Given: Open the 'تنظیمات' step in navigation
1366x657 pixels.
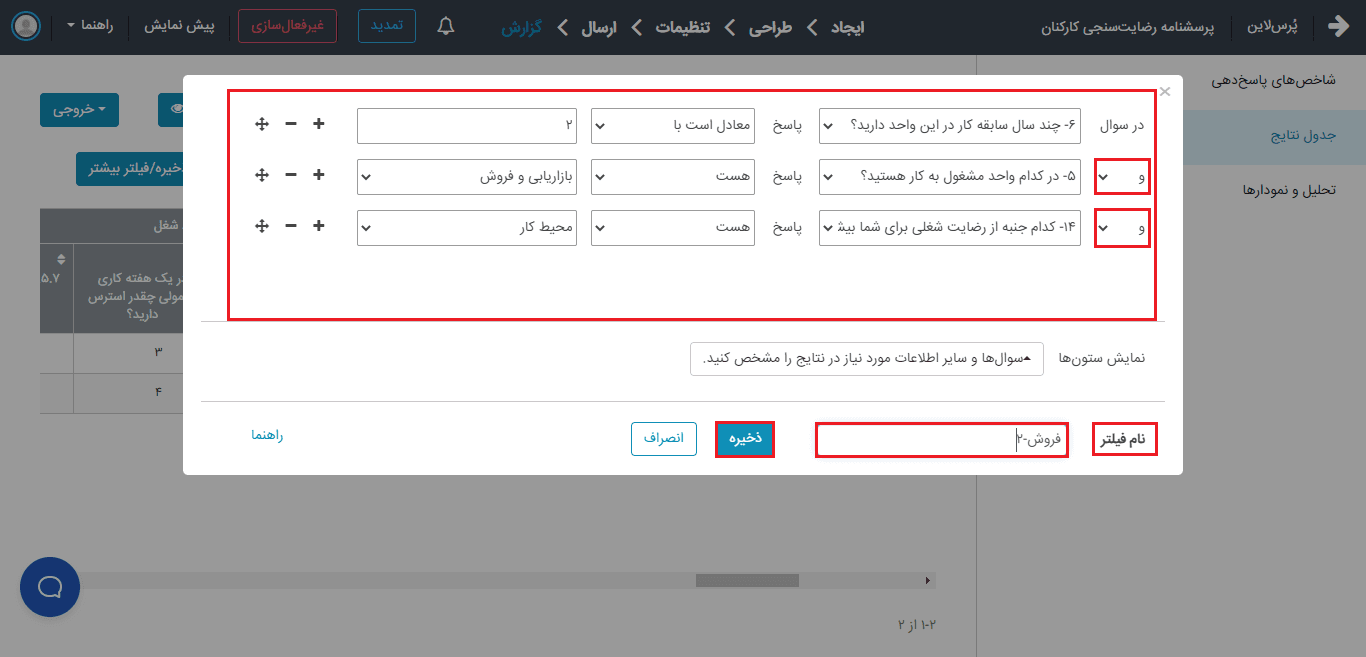Looking at the screenshot, I should coord(682,27).
